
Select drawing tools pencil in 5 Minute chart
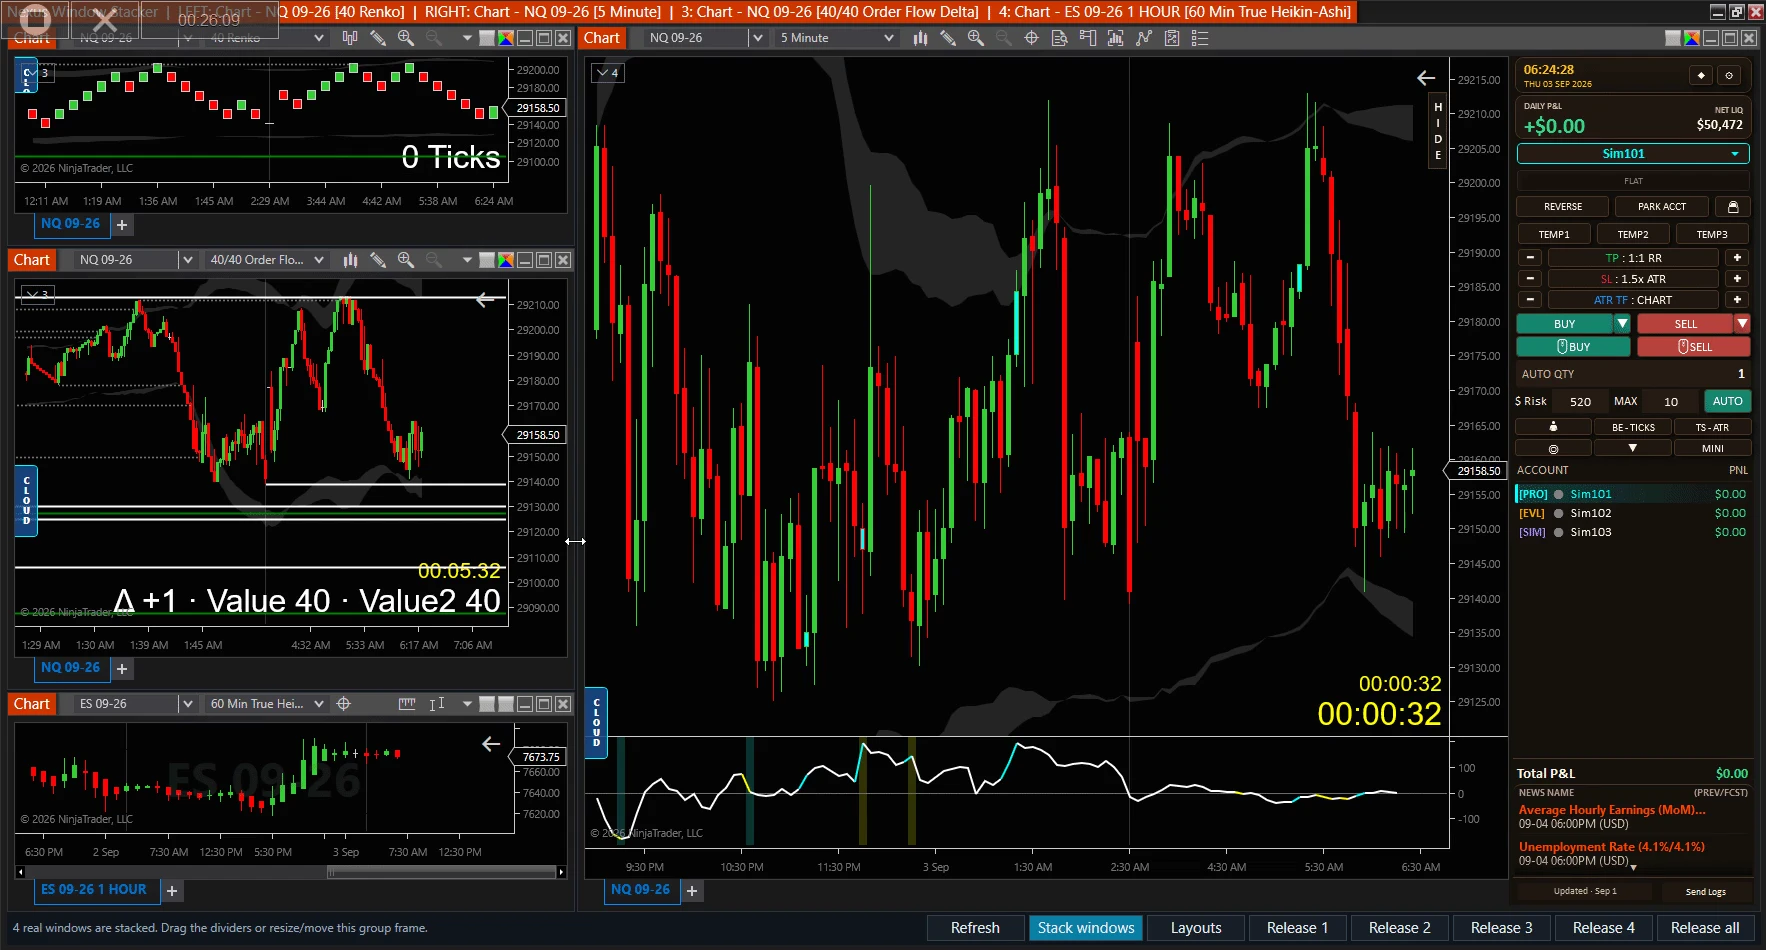[948, 38]
